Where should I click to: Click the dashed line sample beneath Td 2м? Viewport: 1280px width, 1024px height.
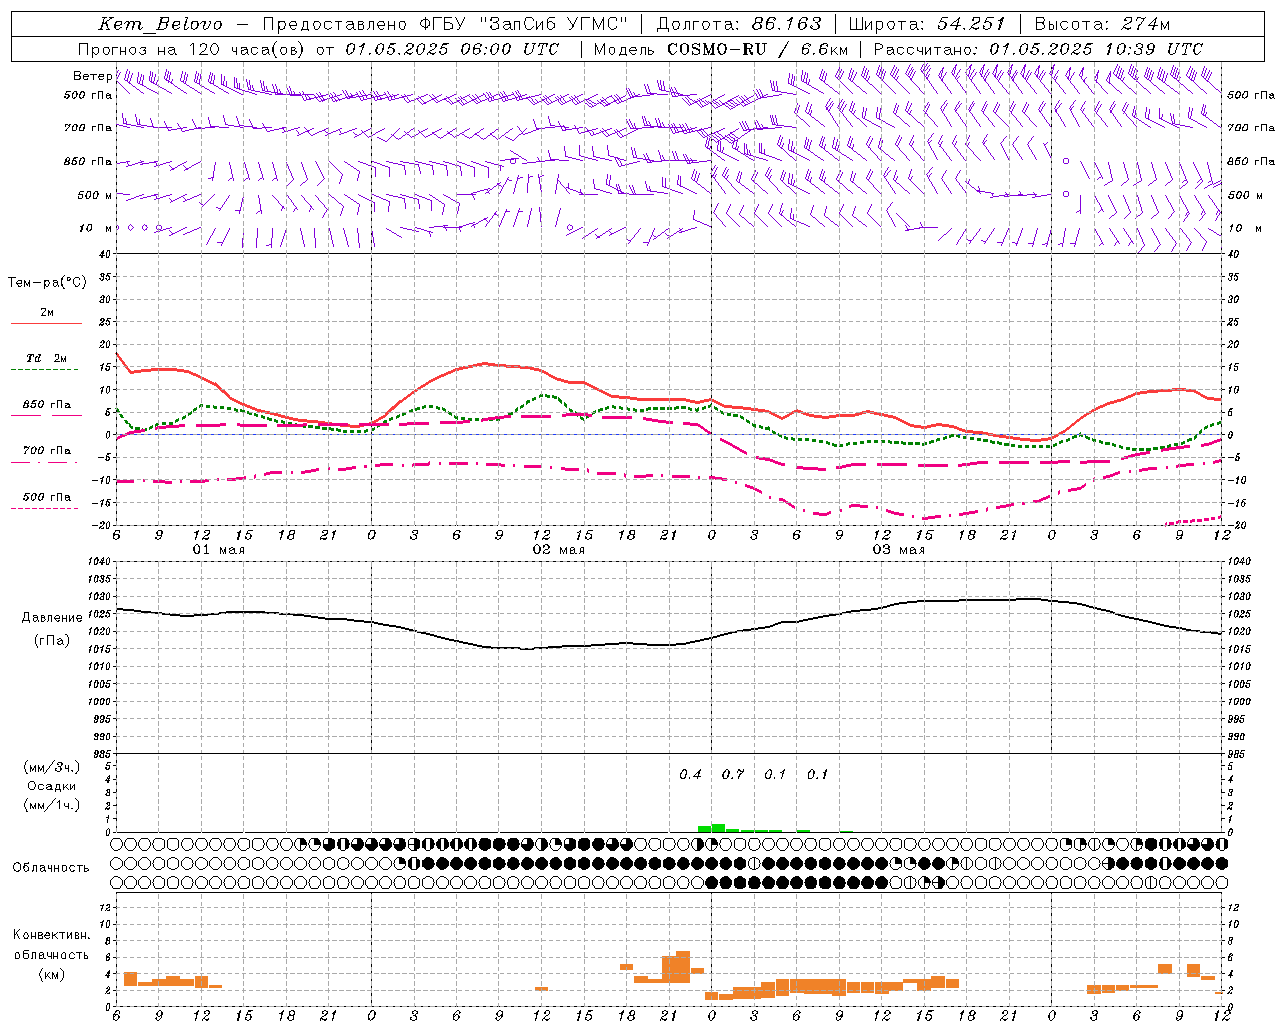pyautogui.click(x=46, y=370)
